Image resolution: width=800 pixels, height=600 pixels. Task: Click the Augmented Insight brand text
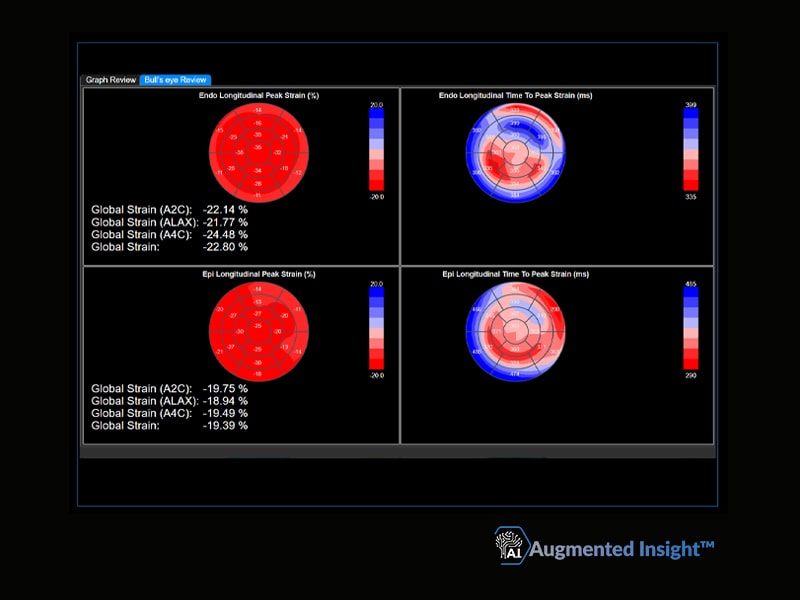621,549
